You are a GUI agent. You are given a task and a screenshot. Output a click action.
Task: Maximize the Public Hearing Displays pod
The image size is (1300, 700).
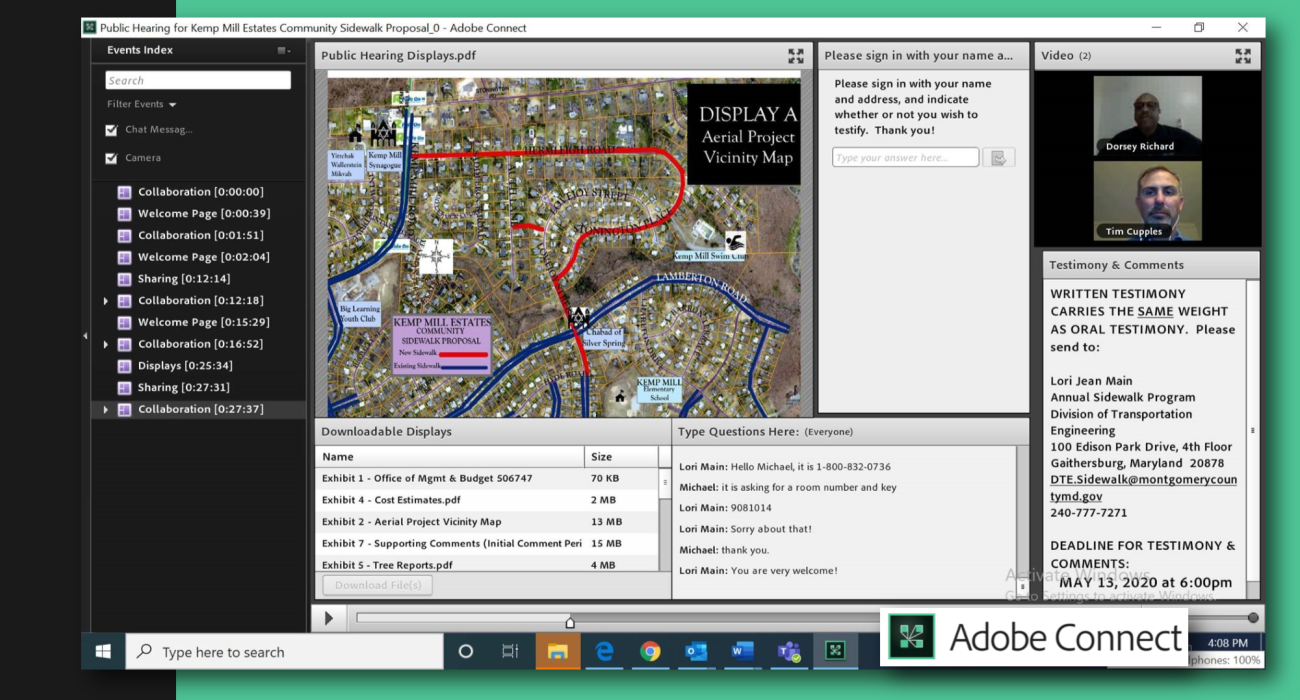(x=795, y=56)
